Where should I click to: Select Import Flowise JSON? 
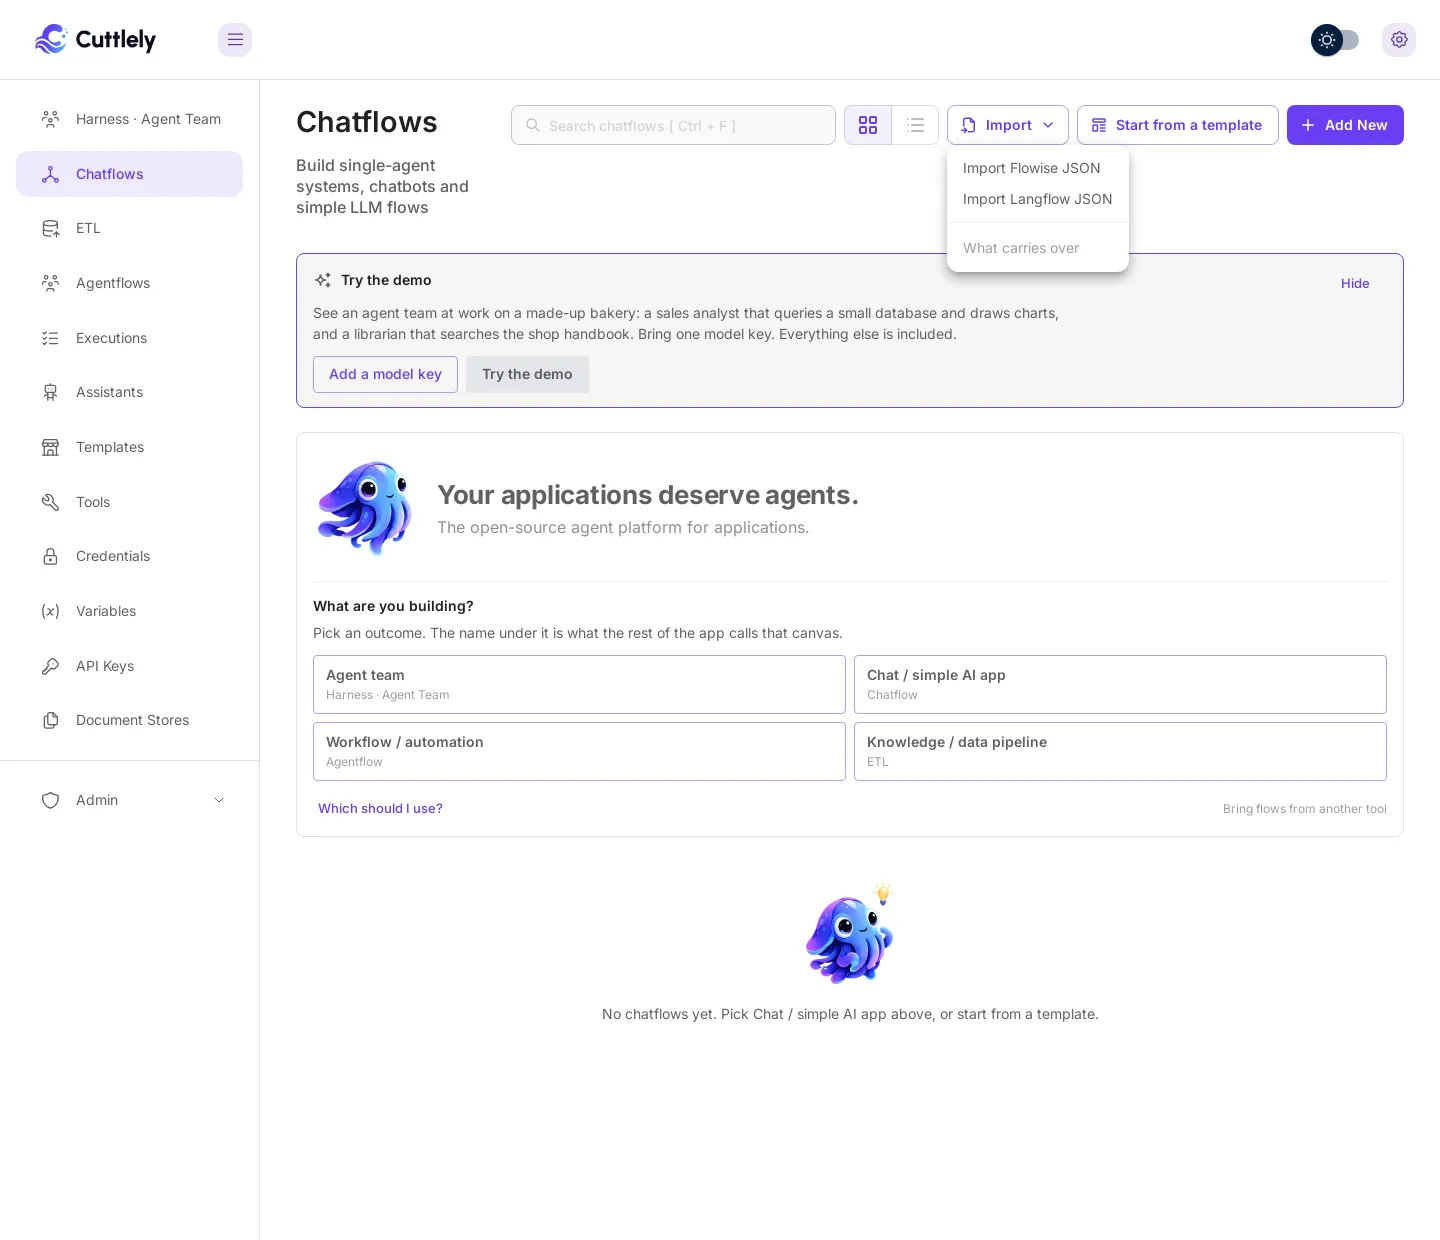click(x=1038, y=168)
